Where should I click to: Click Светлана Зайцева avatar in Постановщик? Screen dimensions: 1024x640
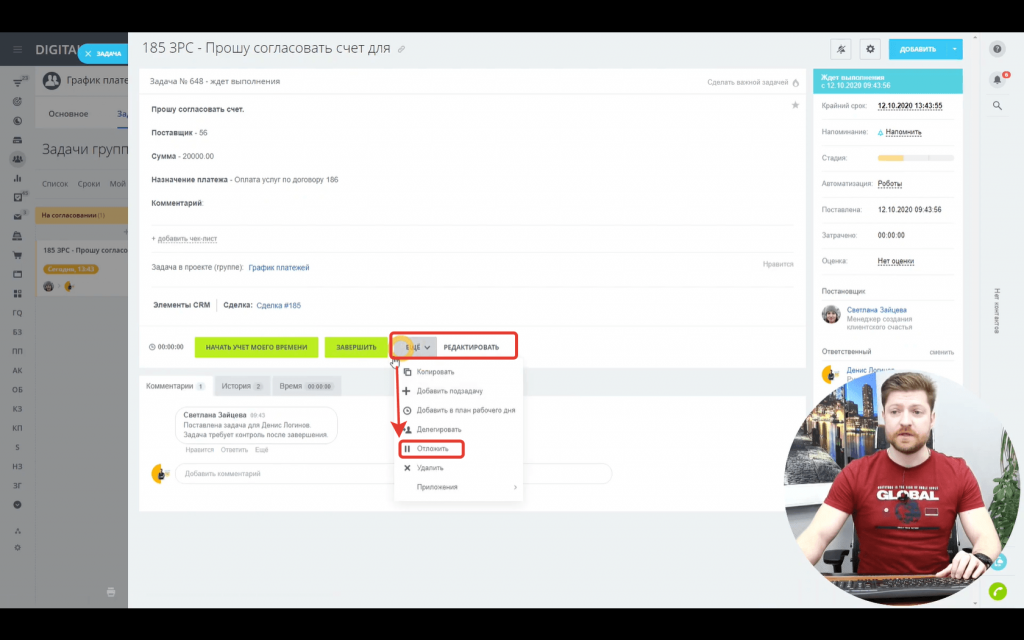pos(831,315)
